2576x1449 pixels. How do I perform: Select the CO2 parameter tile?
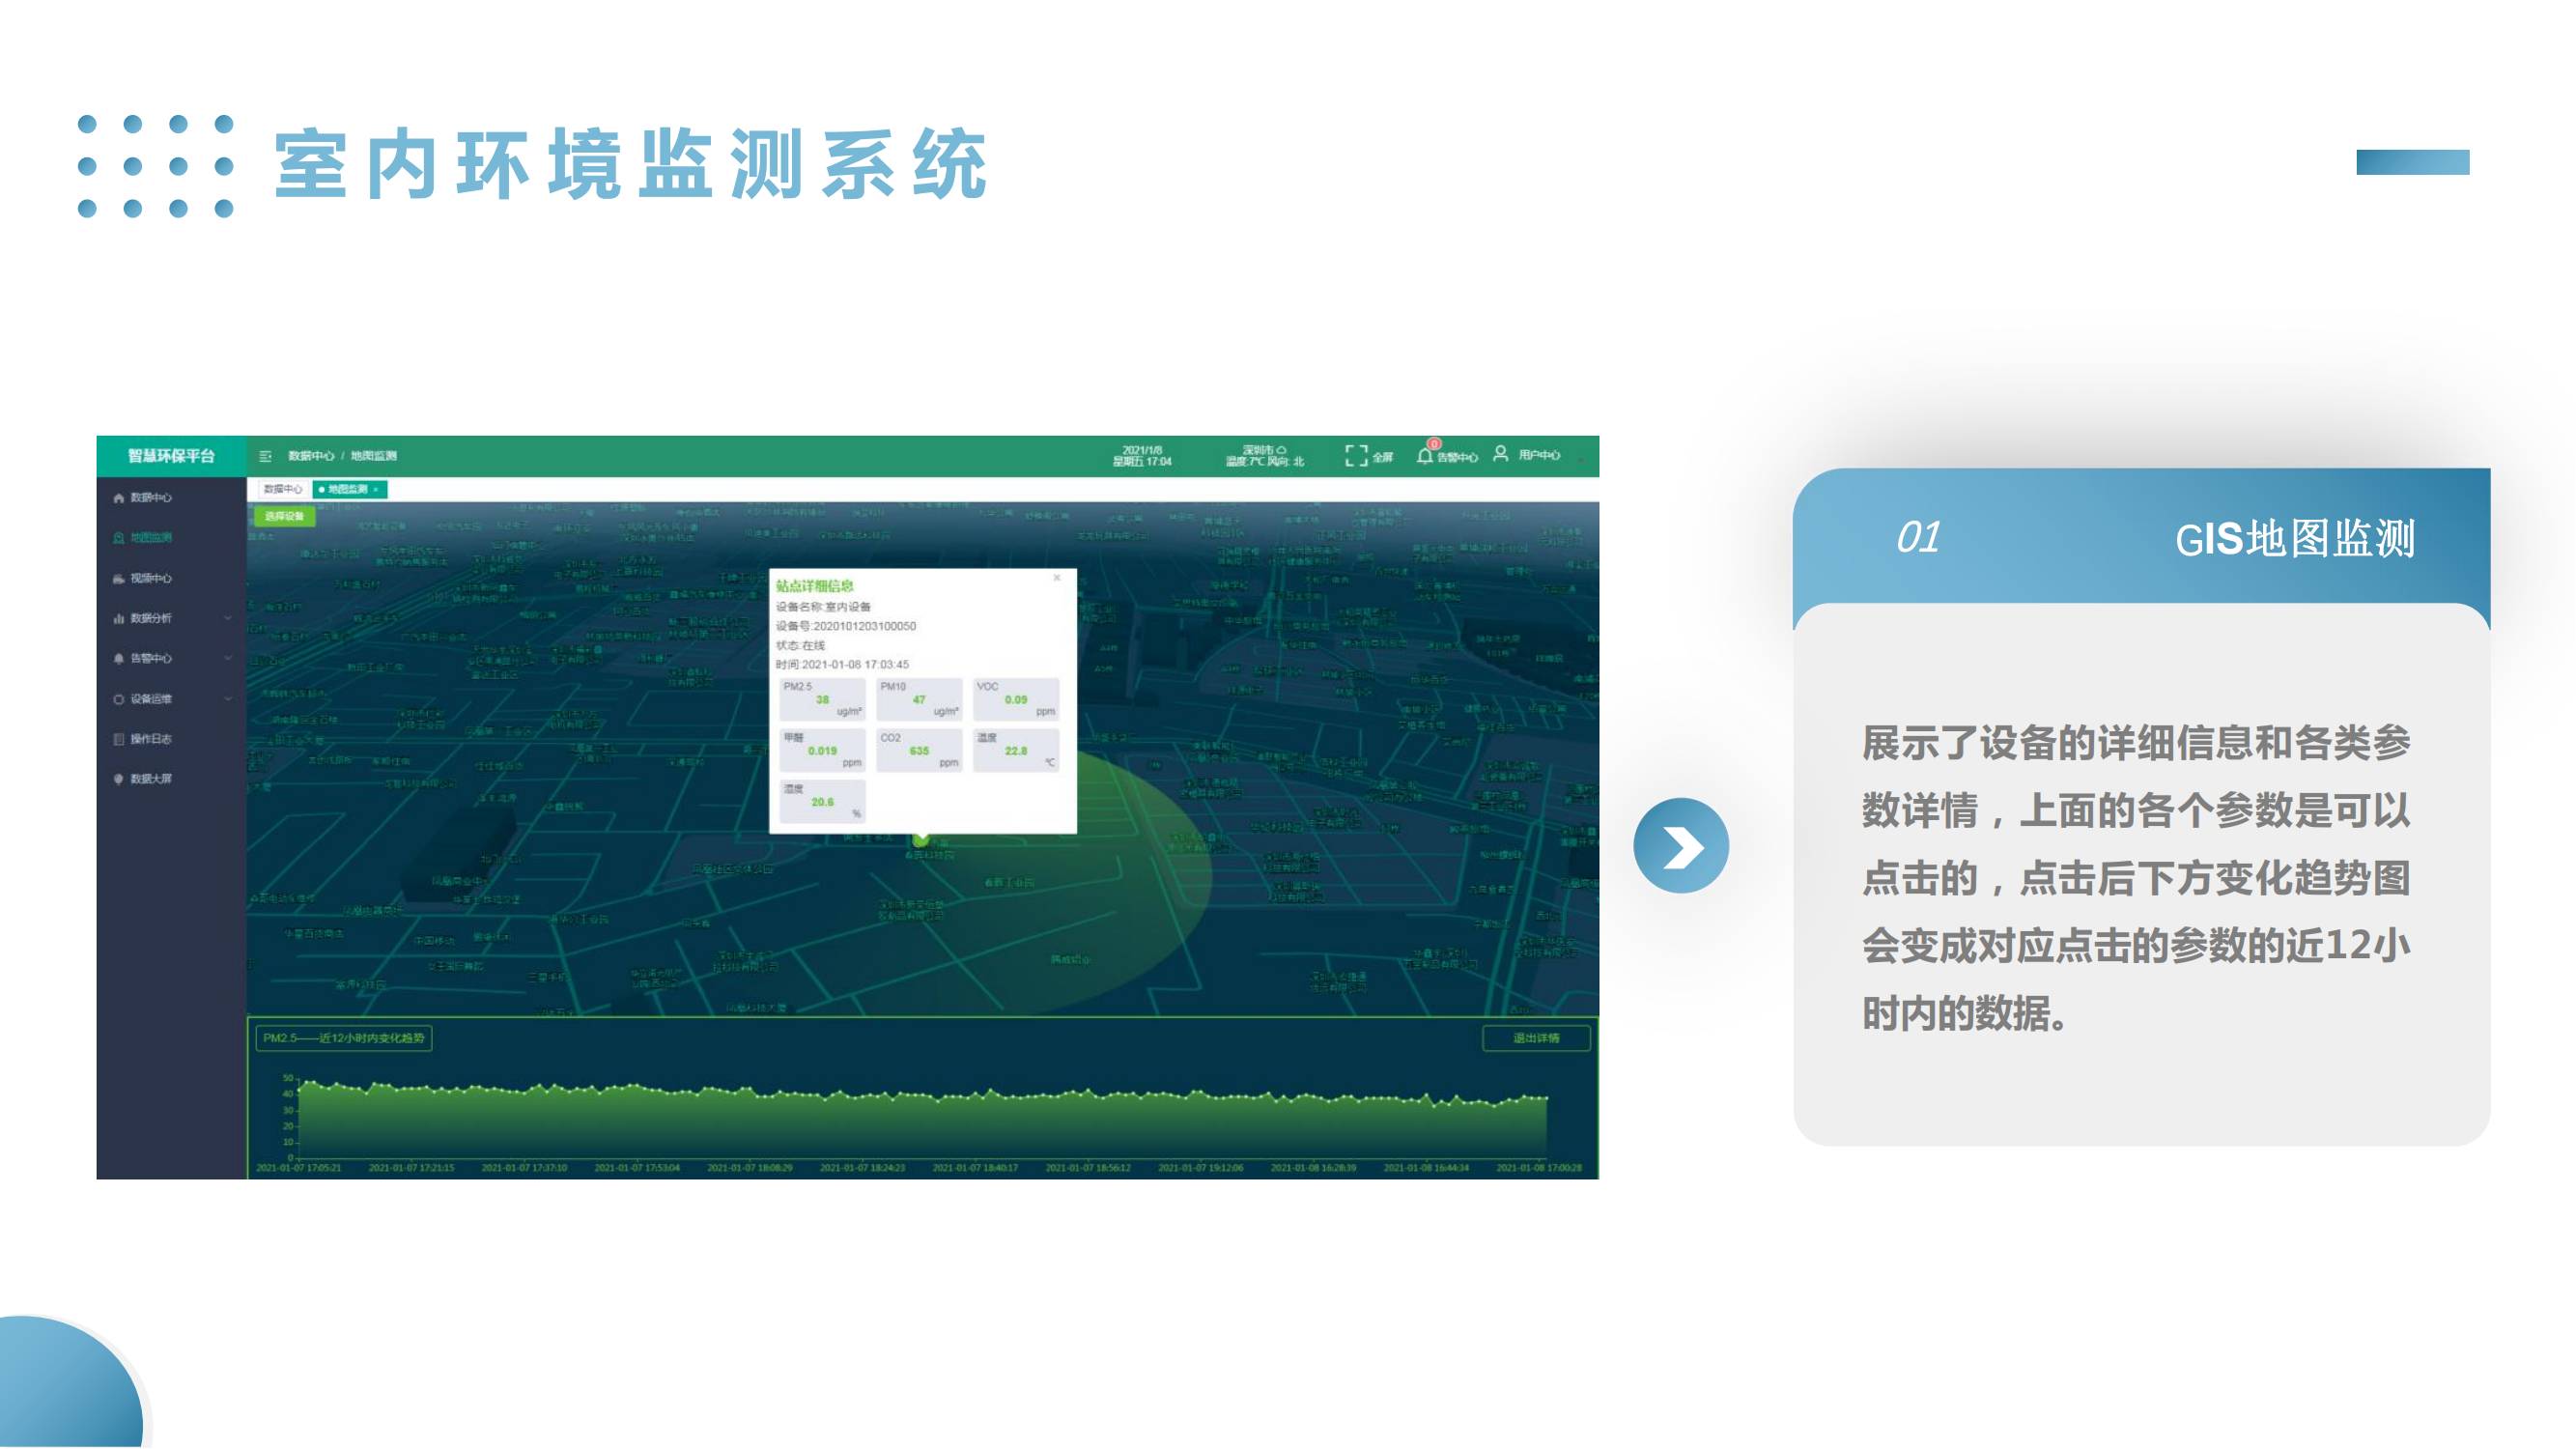tap(918, 750)
